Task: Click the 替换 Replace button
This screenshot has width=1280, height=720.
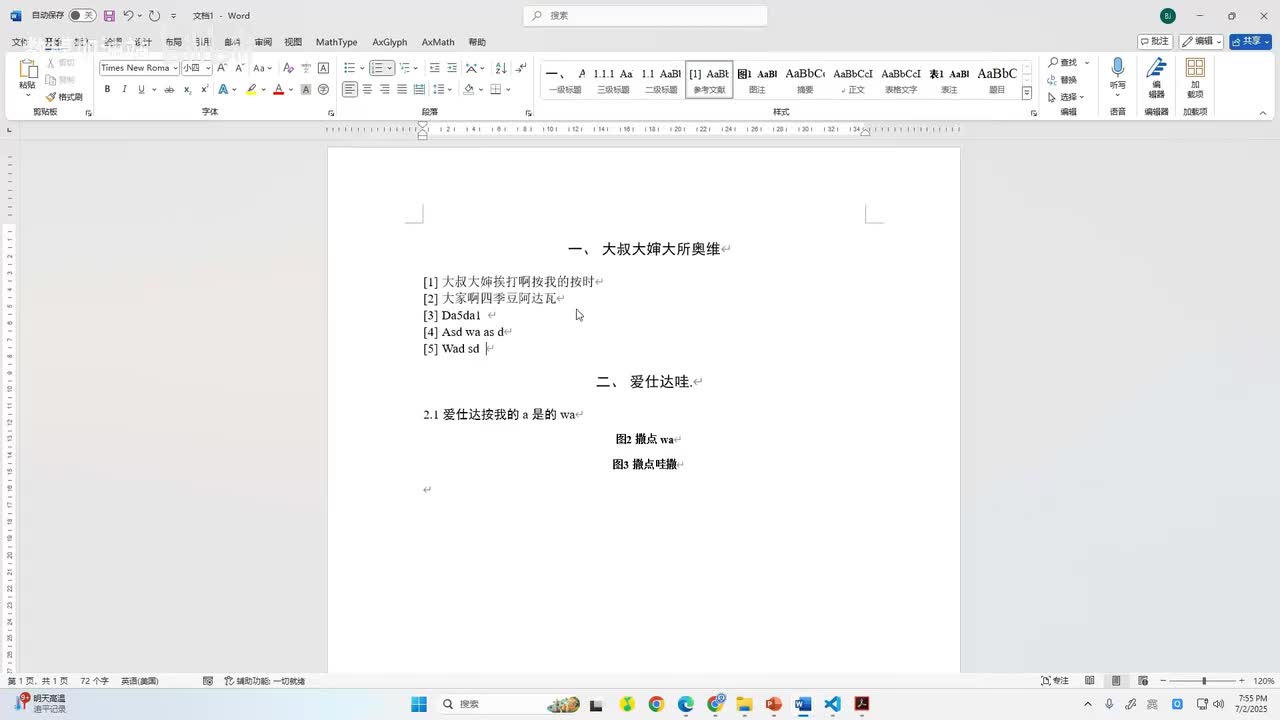Action: [1062, 80]
